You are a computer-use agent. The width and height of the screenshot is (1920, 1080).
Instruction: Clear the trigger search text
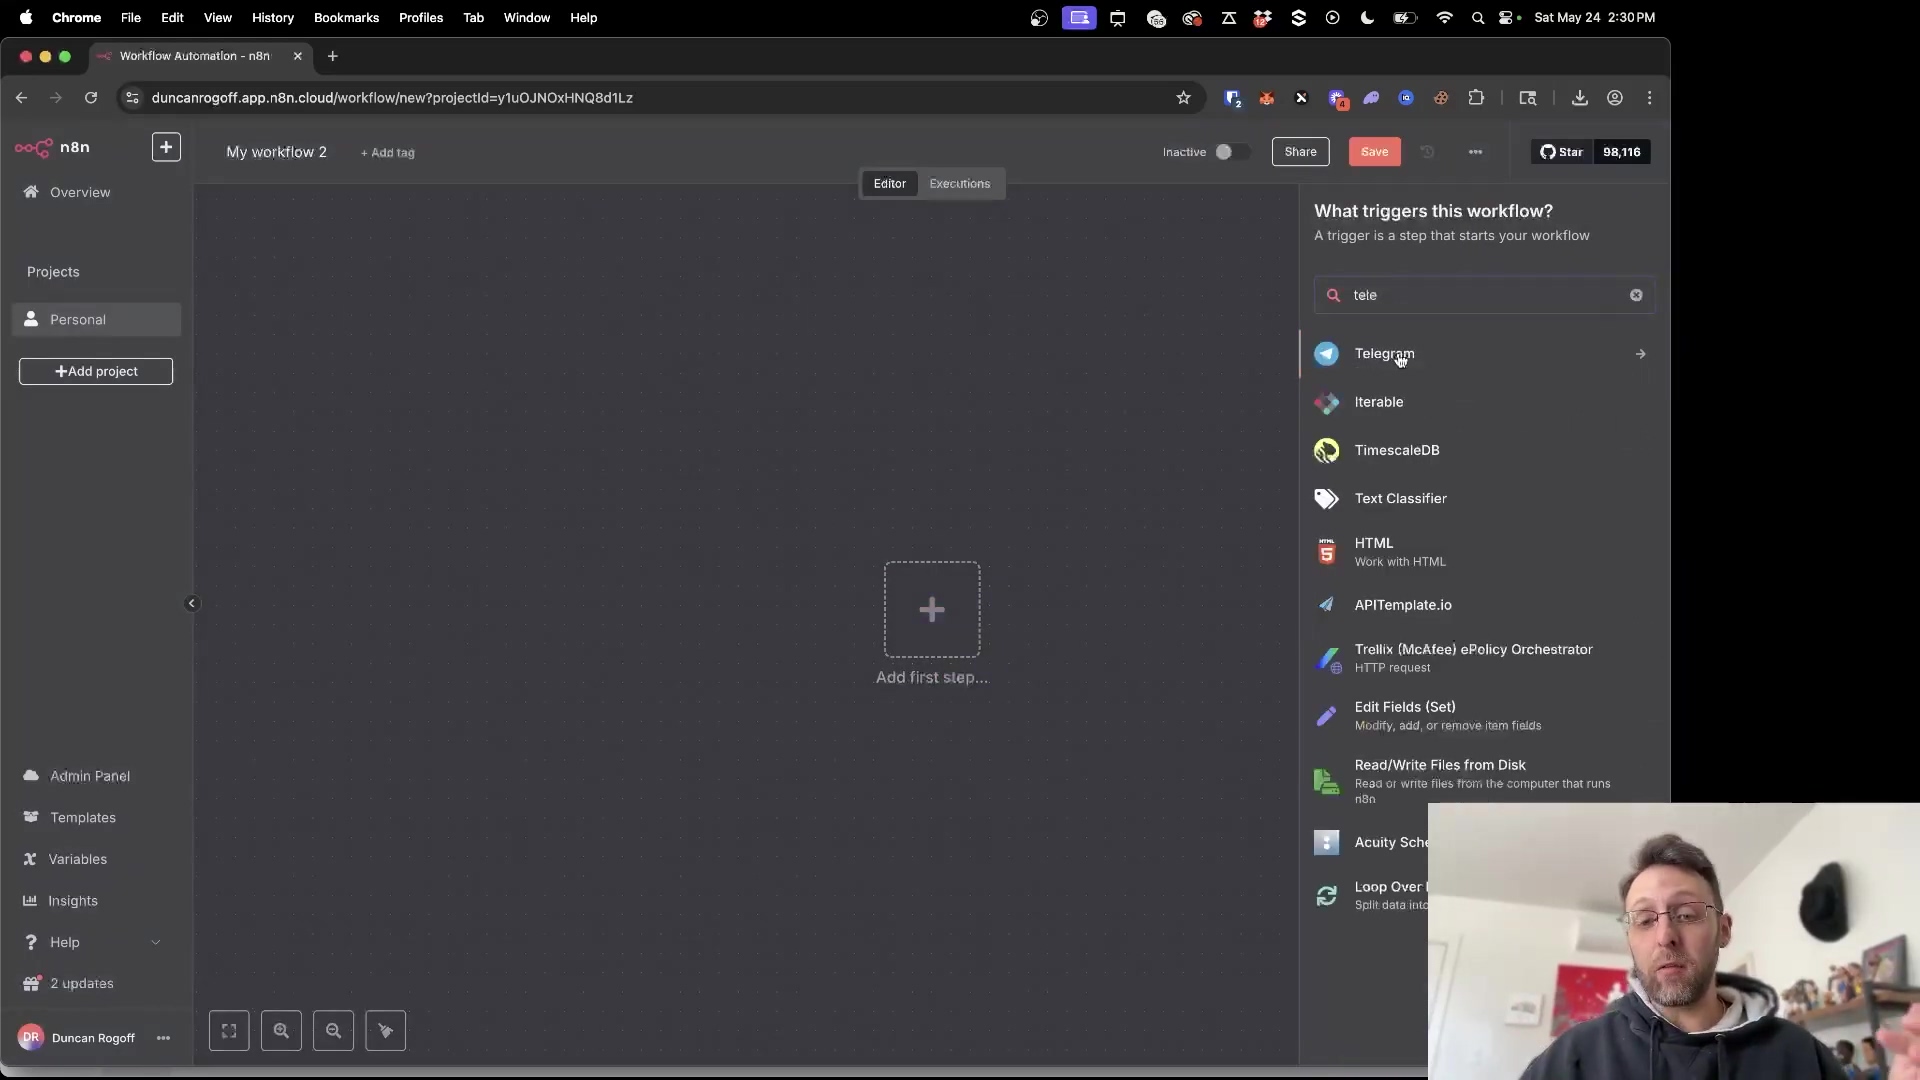1636,295
